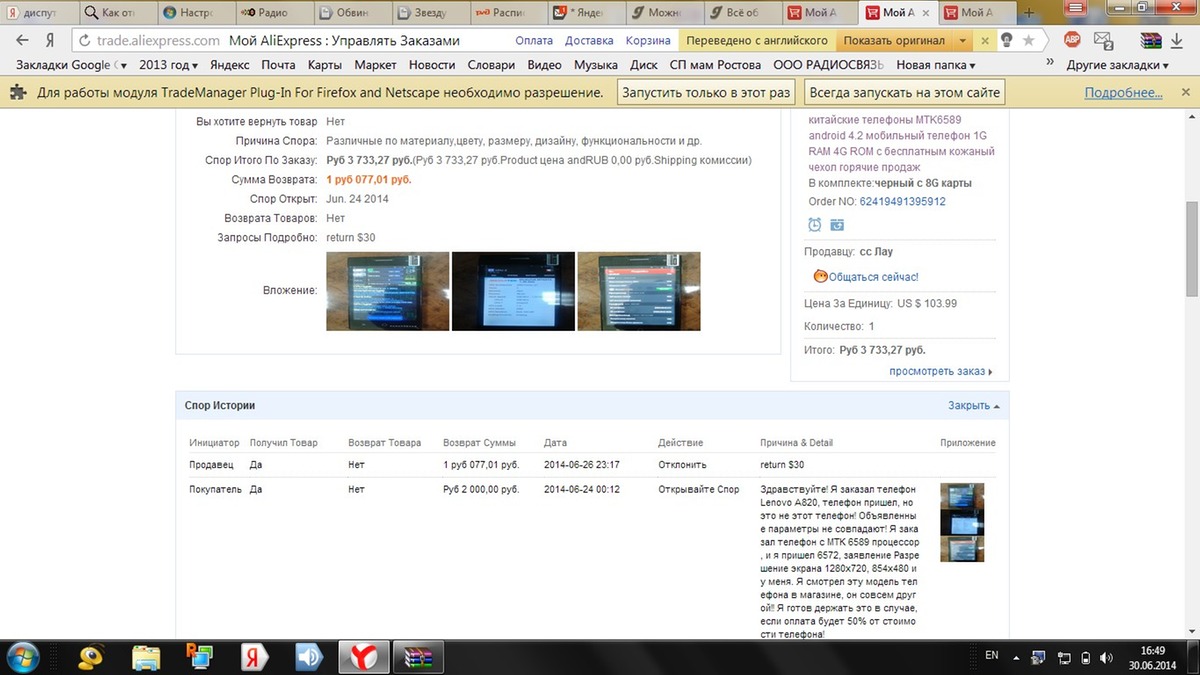Open the "Почта" bookmark
Viewport: 1200px width, 675px height.
tap(279, 65)
